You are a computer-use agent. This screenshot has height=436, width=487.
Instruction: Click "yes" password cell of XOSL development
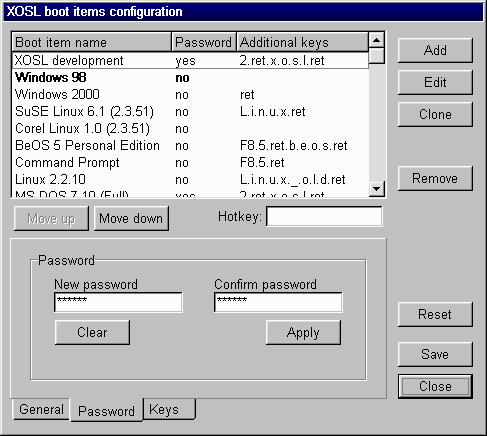pyautogui.click(x=185, y=61)
